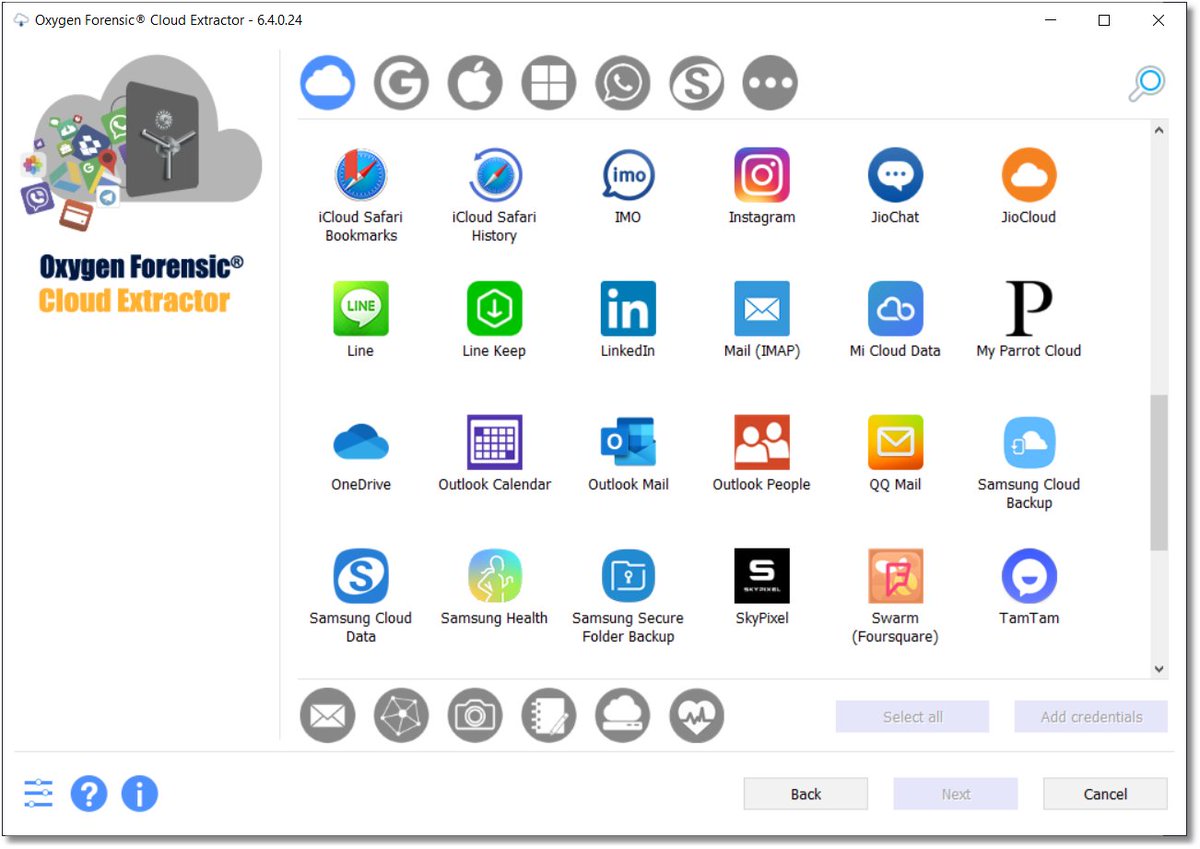Click the Add credentials button
This screenshot has width=1200, height=849.
click(1091, 717)
